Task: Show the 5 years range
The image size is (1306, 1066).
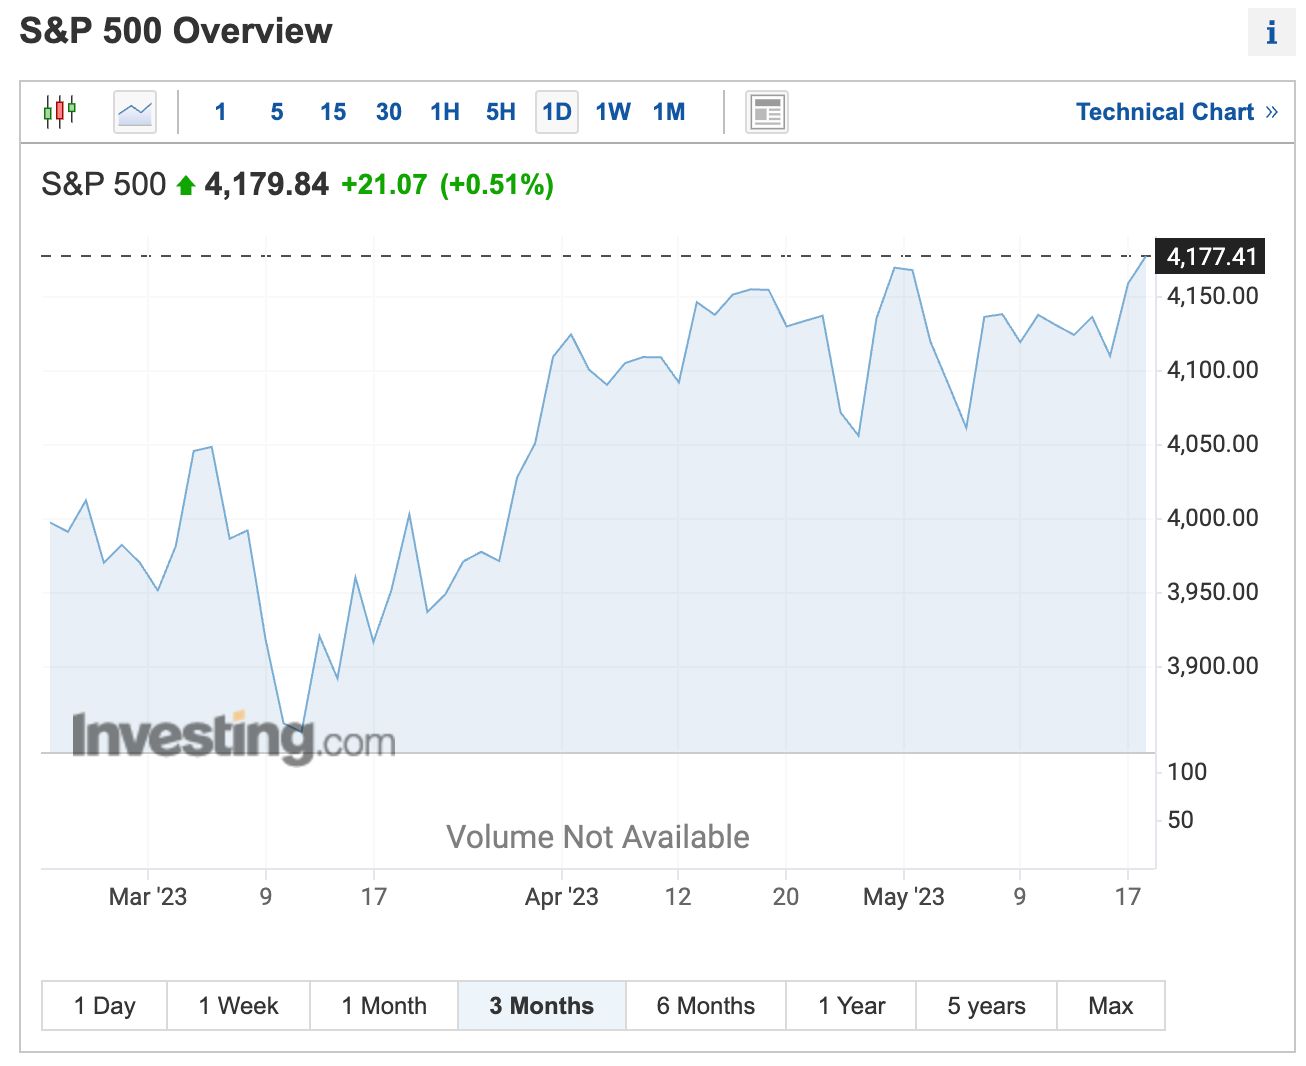Action: 987,1006
